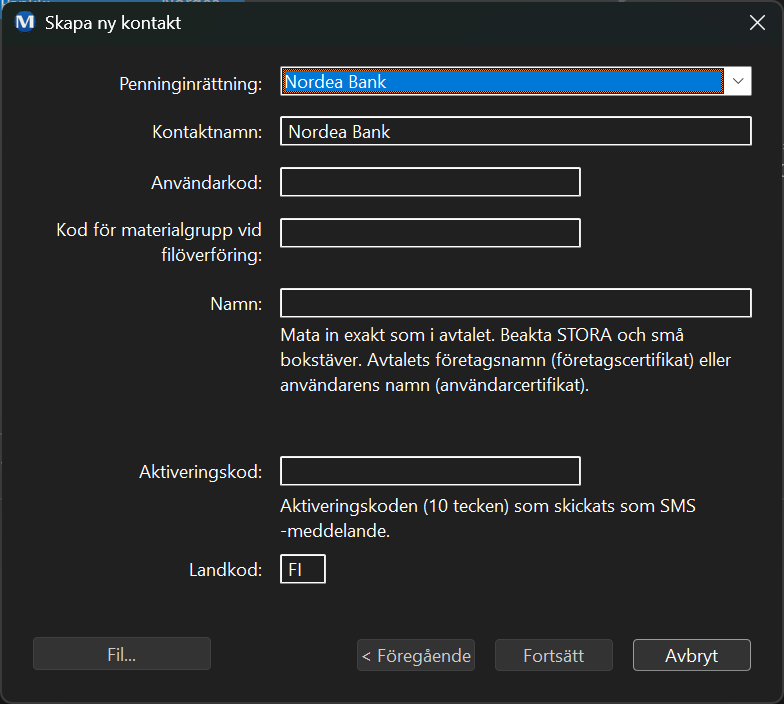Click the M application icon in title bar

pyautogui.click(x=24, y=22)
